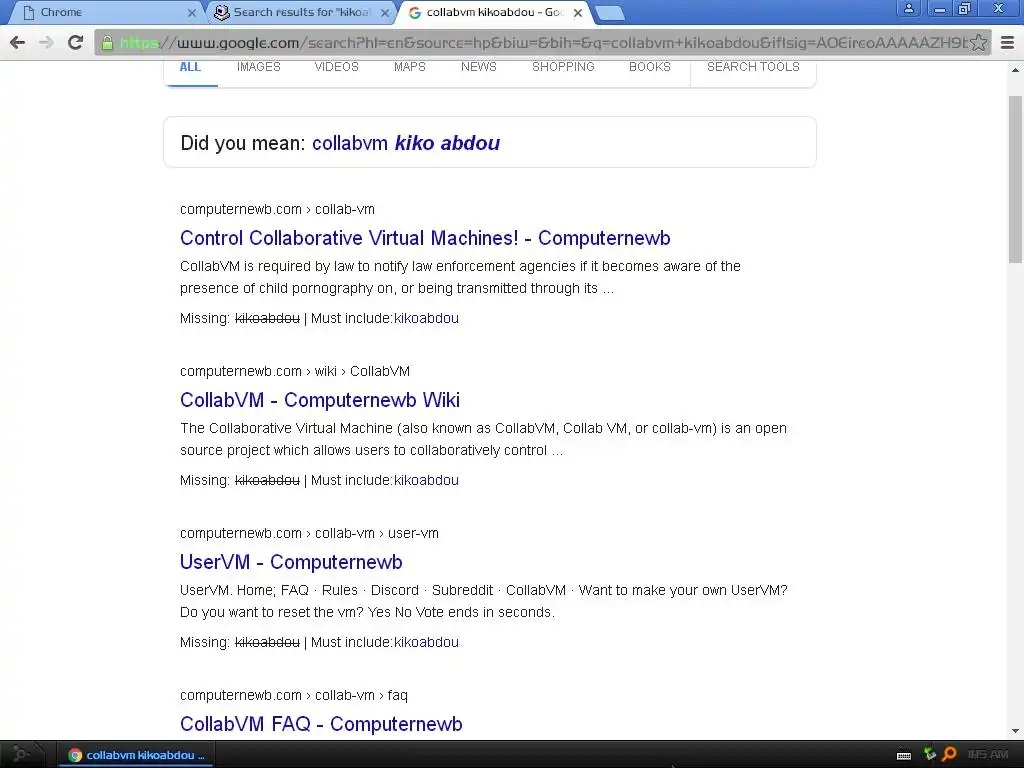Image resolution: width=1024 pixels, height=768 pixels.
Task: Click the taskbar clock
Action: pyautogui.click(x=988, y=755)
